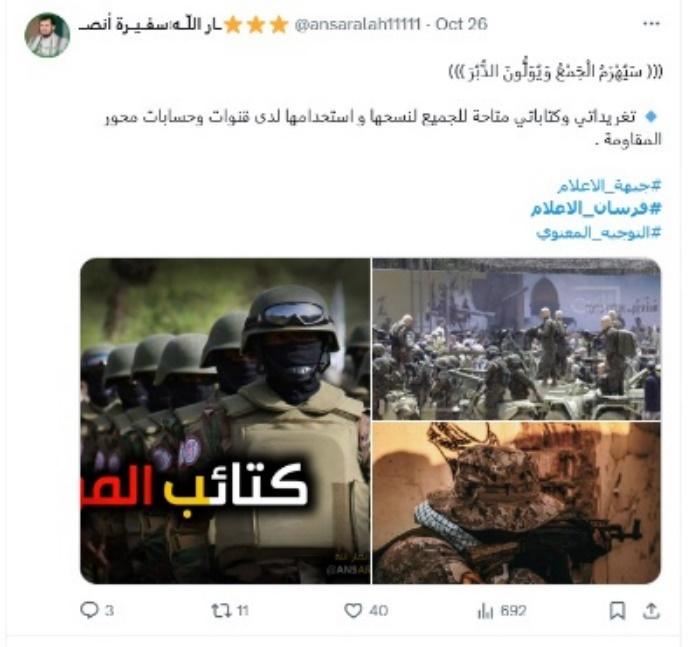Like the post with the heart icon
The width and height of the screenshot is (699, 647).
click(353, 610)
